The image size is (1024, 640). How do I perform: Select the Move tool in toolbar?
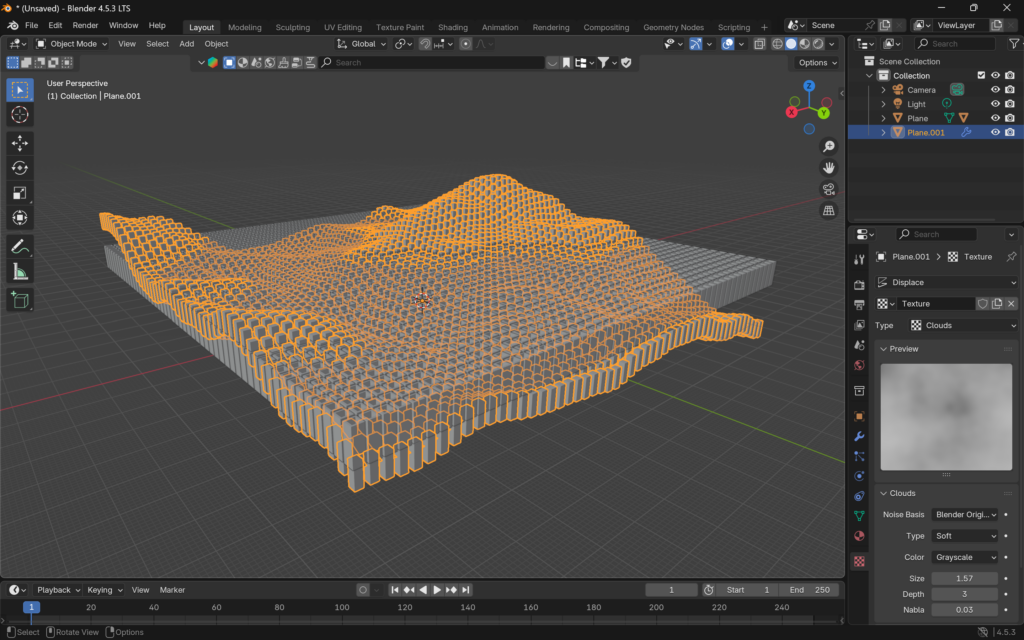(x=20, y=143)
